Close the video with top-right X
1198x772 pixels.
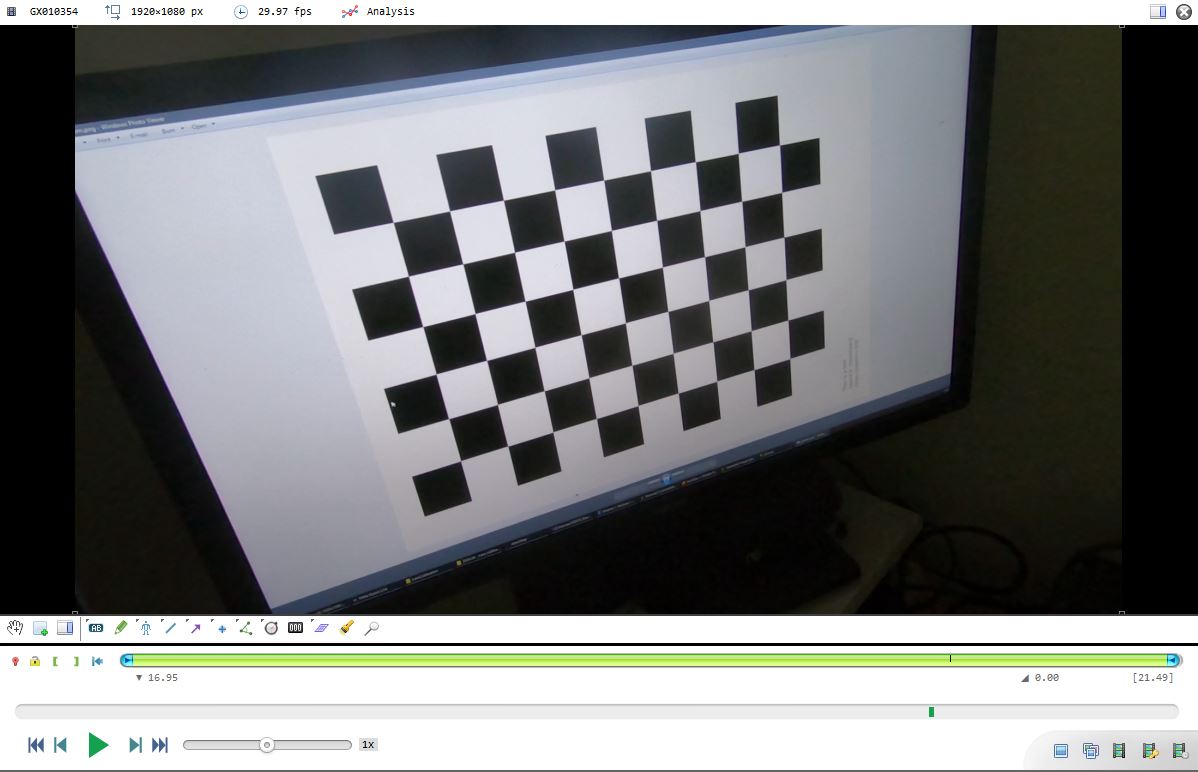click(x=1184, y=12)
